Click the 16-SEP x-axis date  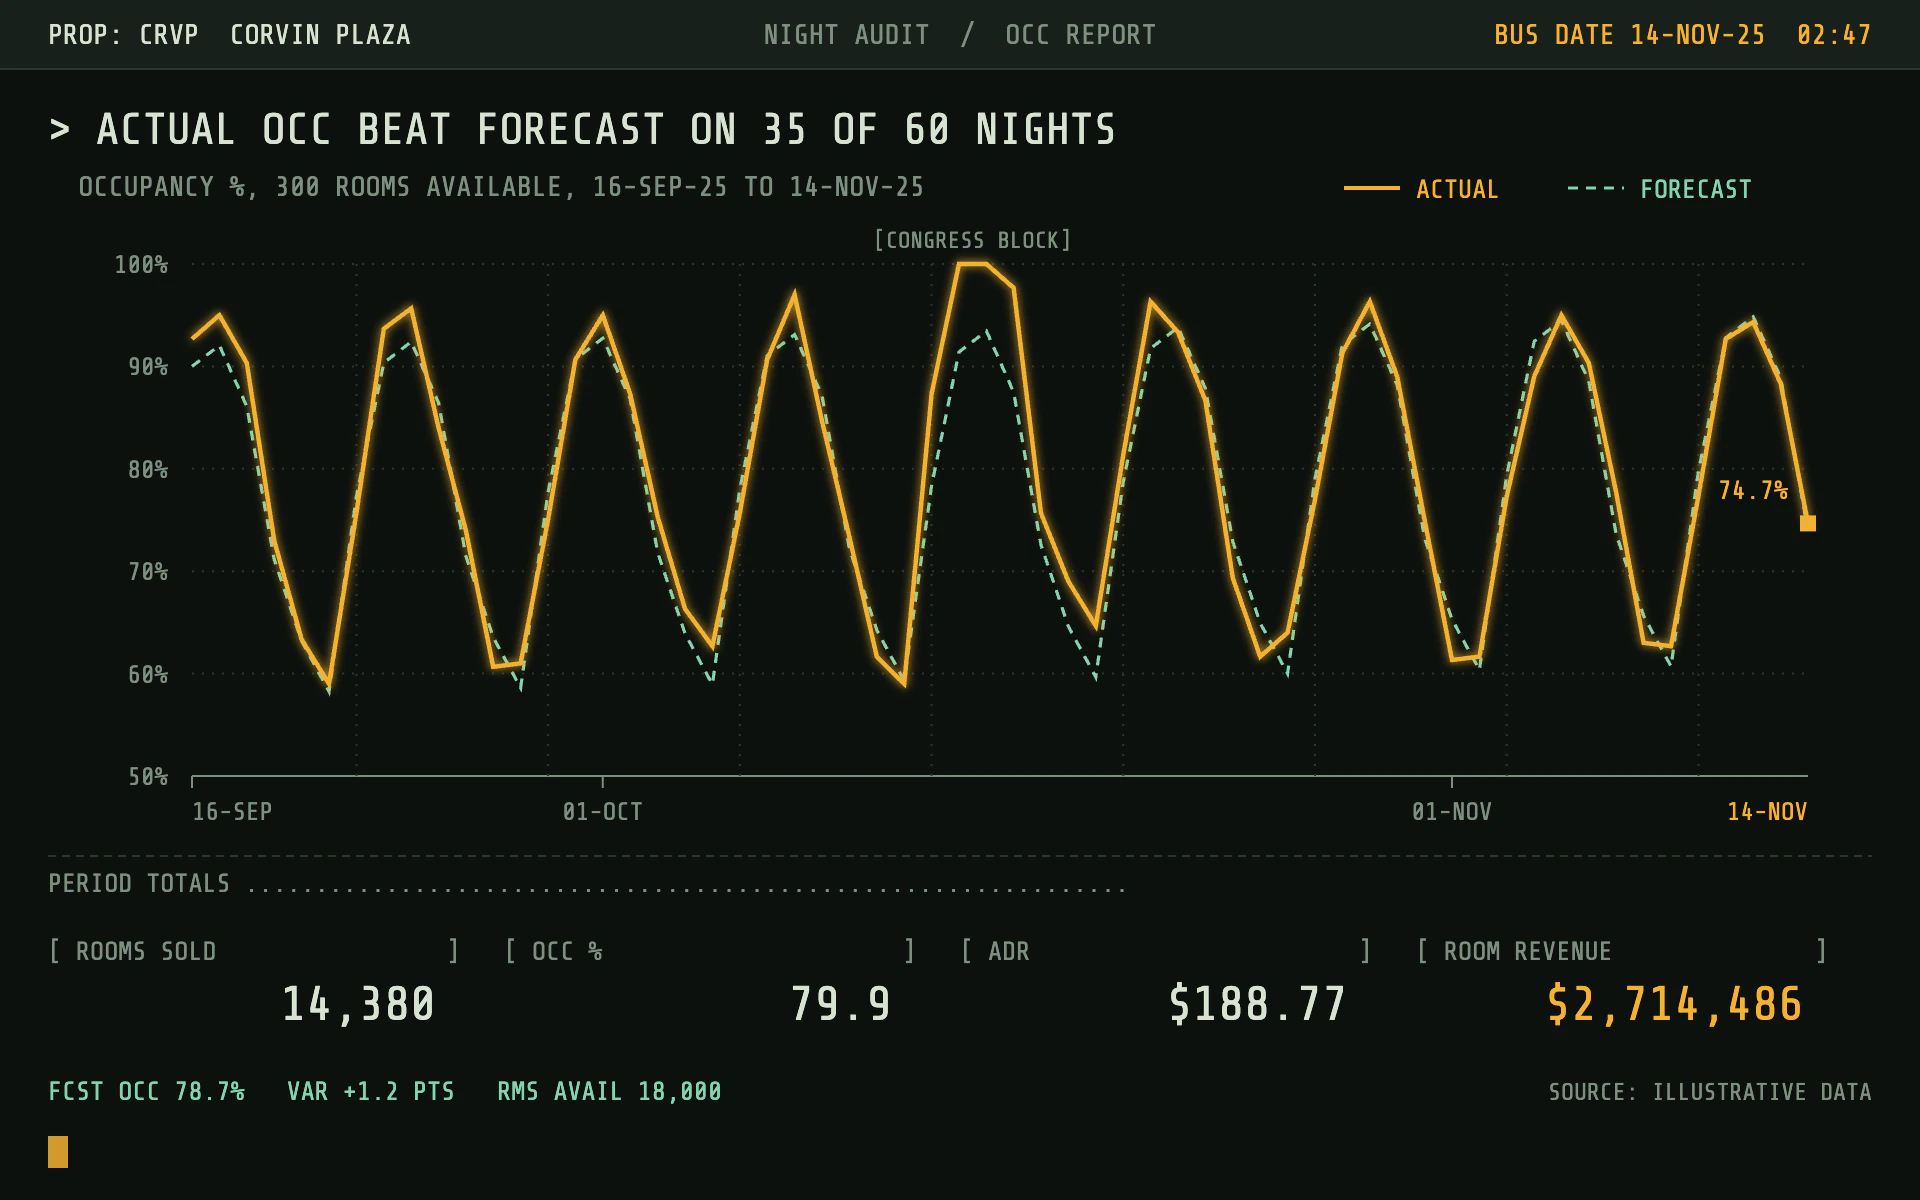point(232,812)
